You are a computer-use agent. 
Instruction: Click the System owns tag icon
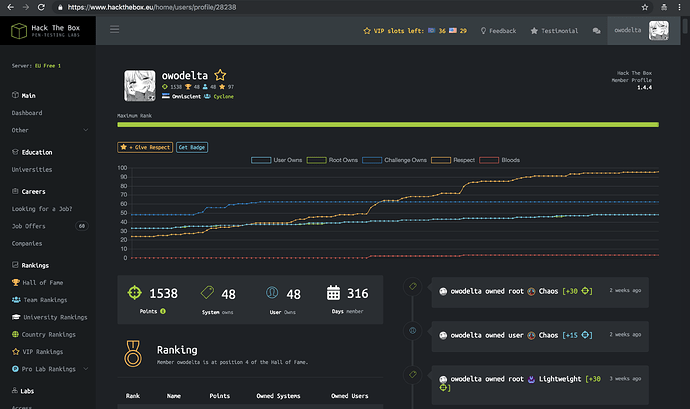tap(207, 292)
